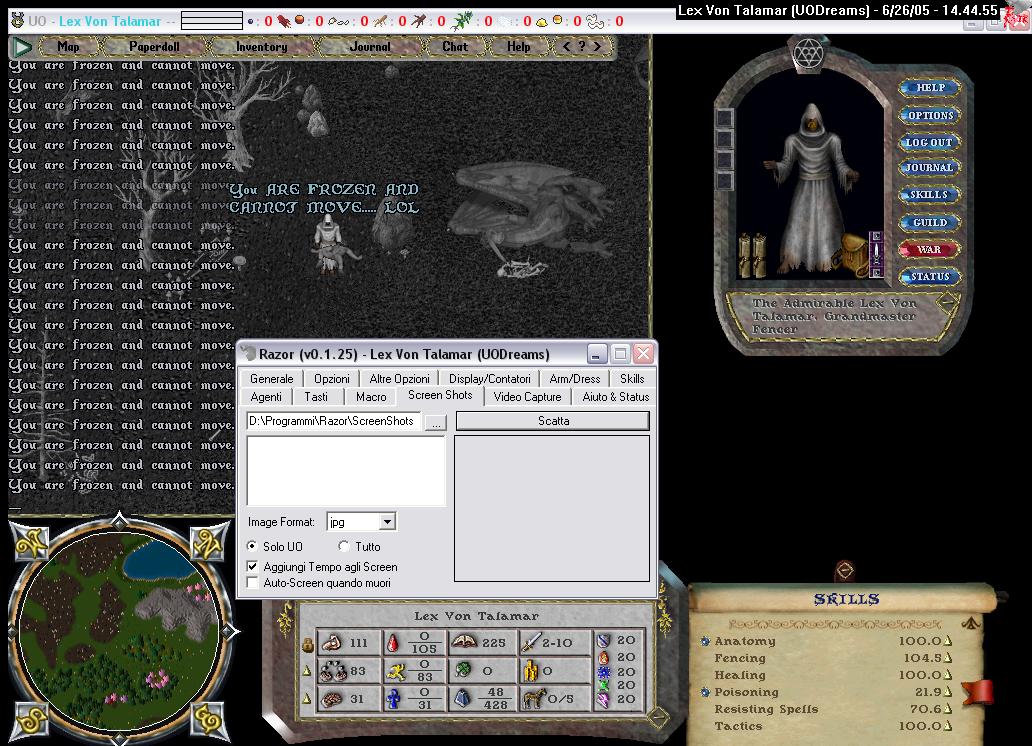Click the paperdoll GUILD button
Image resolution: width=1032 pixels, height=746 pixels.
(929, 223)
